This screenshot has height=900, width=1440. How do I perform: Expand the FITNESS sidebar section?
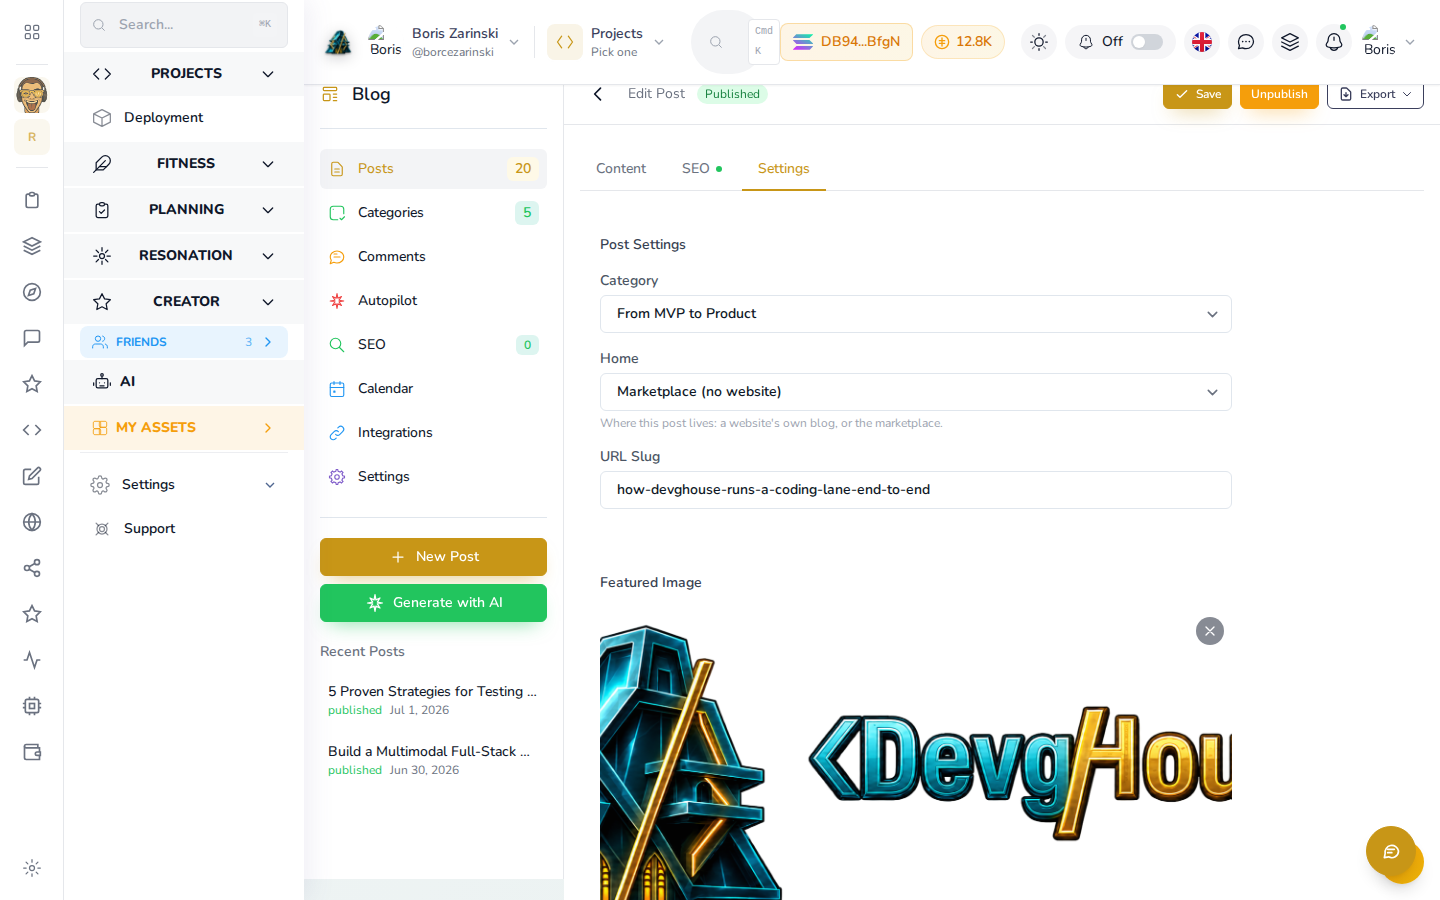pyautogui.click(x=184, y=164)
